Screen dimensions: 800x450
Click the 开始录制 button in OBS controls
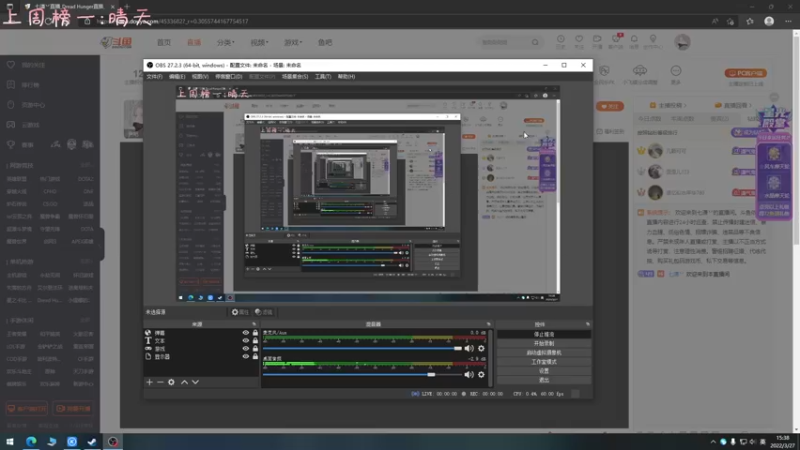pos(544,343)
